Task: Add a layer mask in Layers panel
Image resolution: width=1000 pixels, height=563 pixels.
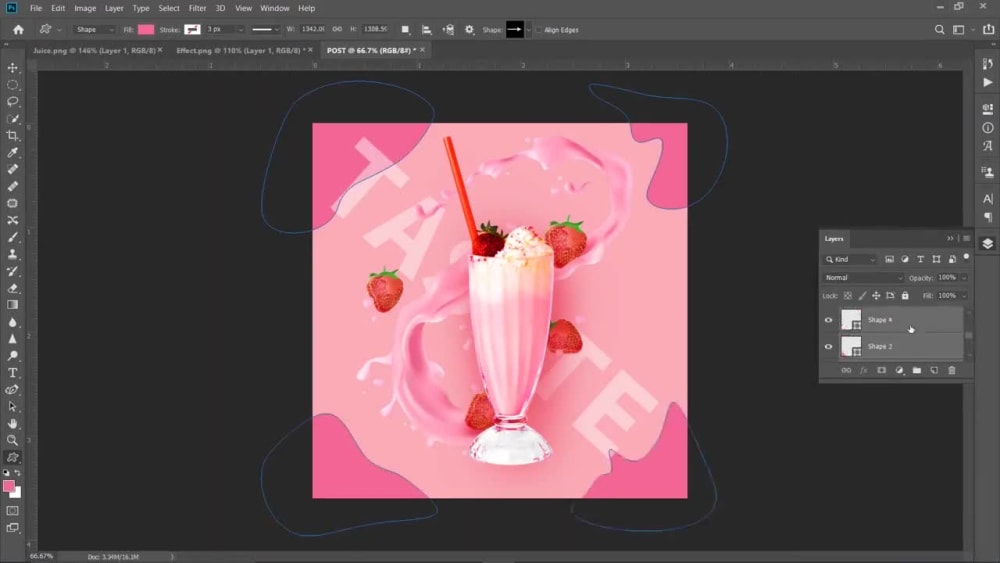Action: coord(881,370)
